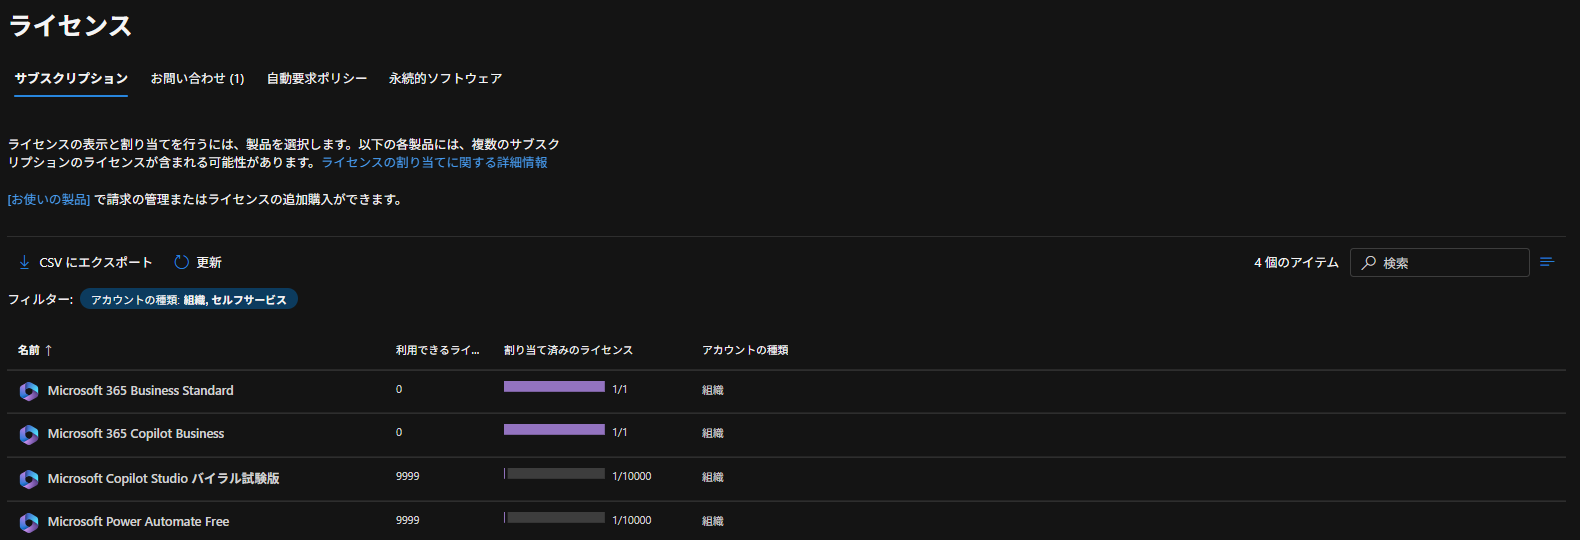Click the Copilot Studio バイラル試験版 product icon

29,479
